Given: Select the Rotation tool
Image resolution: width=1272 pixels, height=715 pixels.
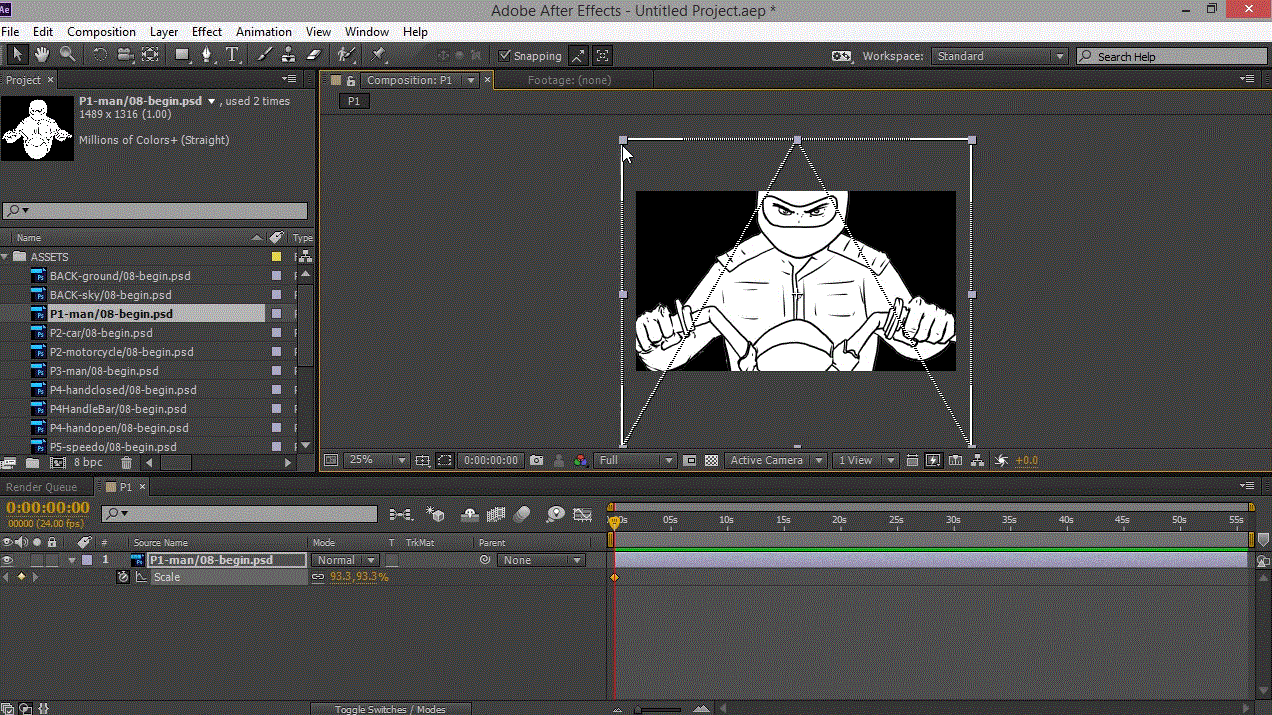Looking at the screenshot, I should point(100,55).
